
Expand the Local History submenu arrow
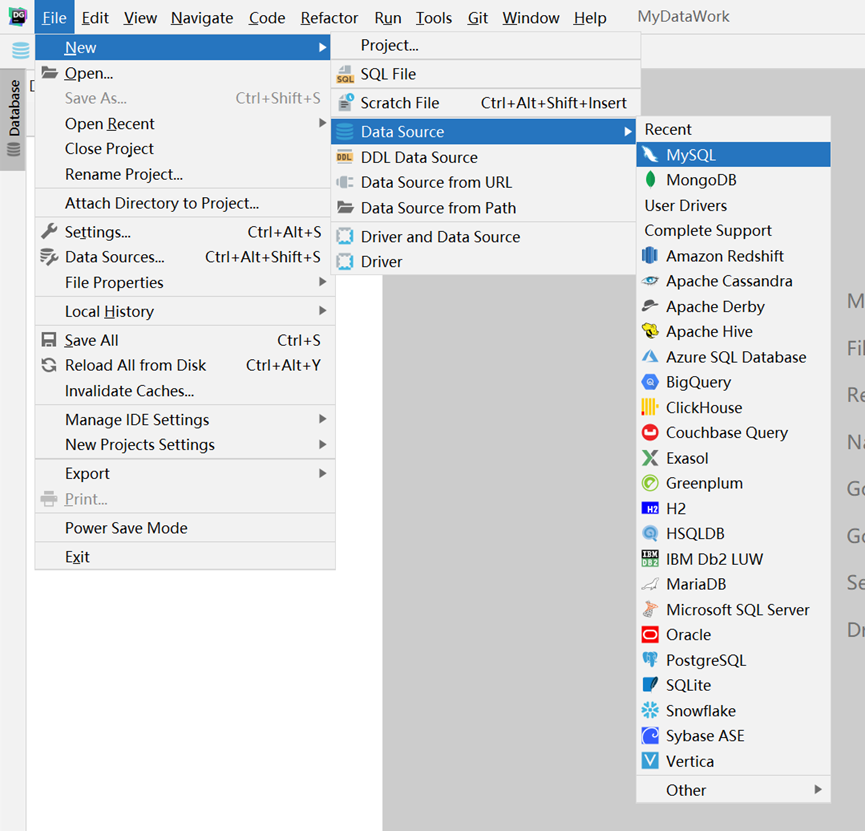tap(323, 311)
